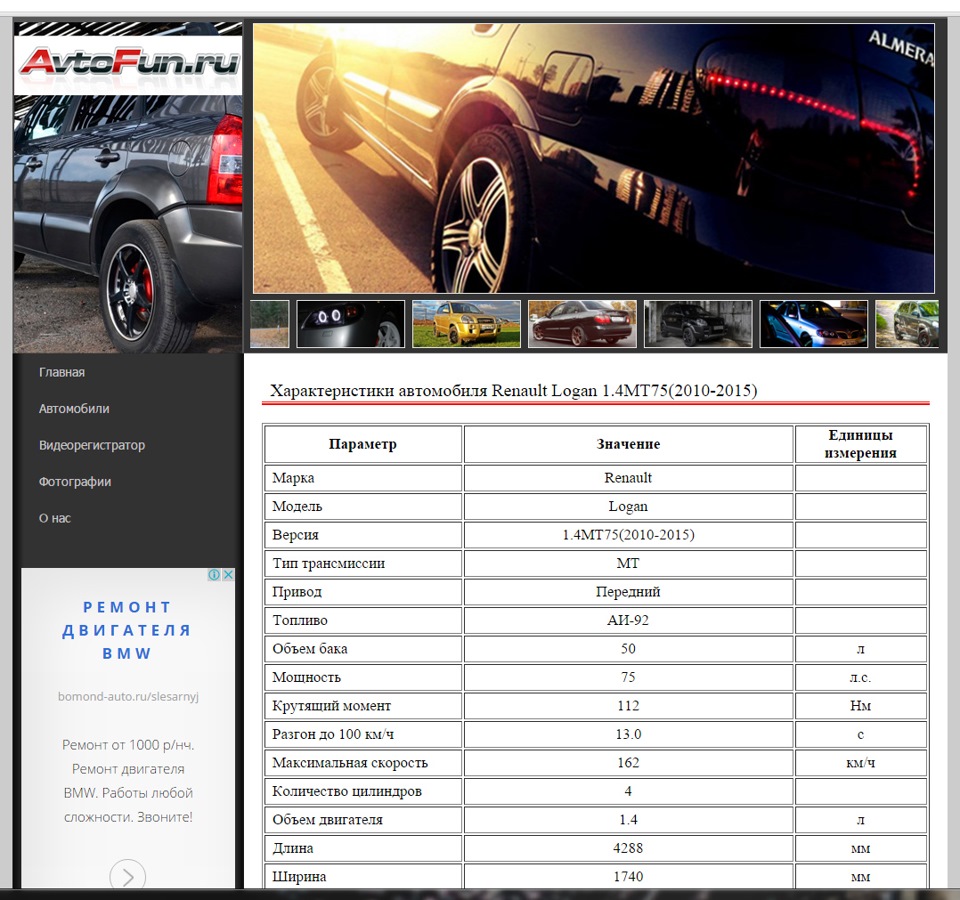Click the 'АИ-92' fuel value cell

pos(628,621)
